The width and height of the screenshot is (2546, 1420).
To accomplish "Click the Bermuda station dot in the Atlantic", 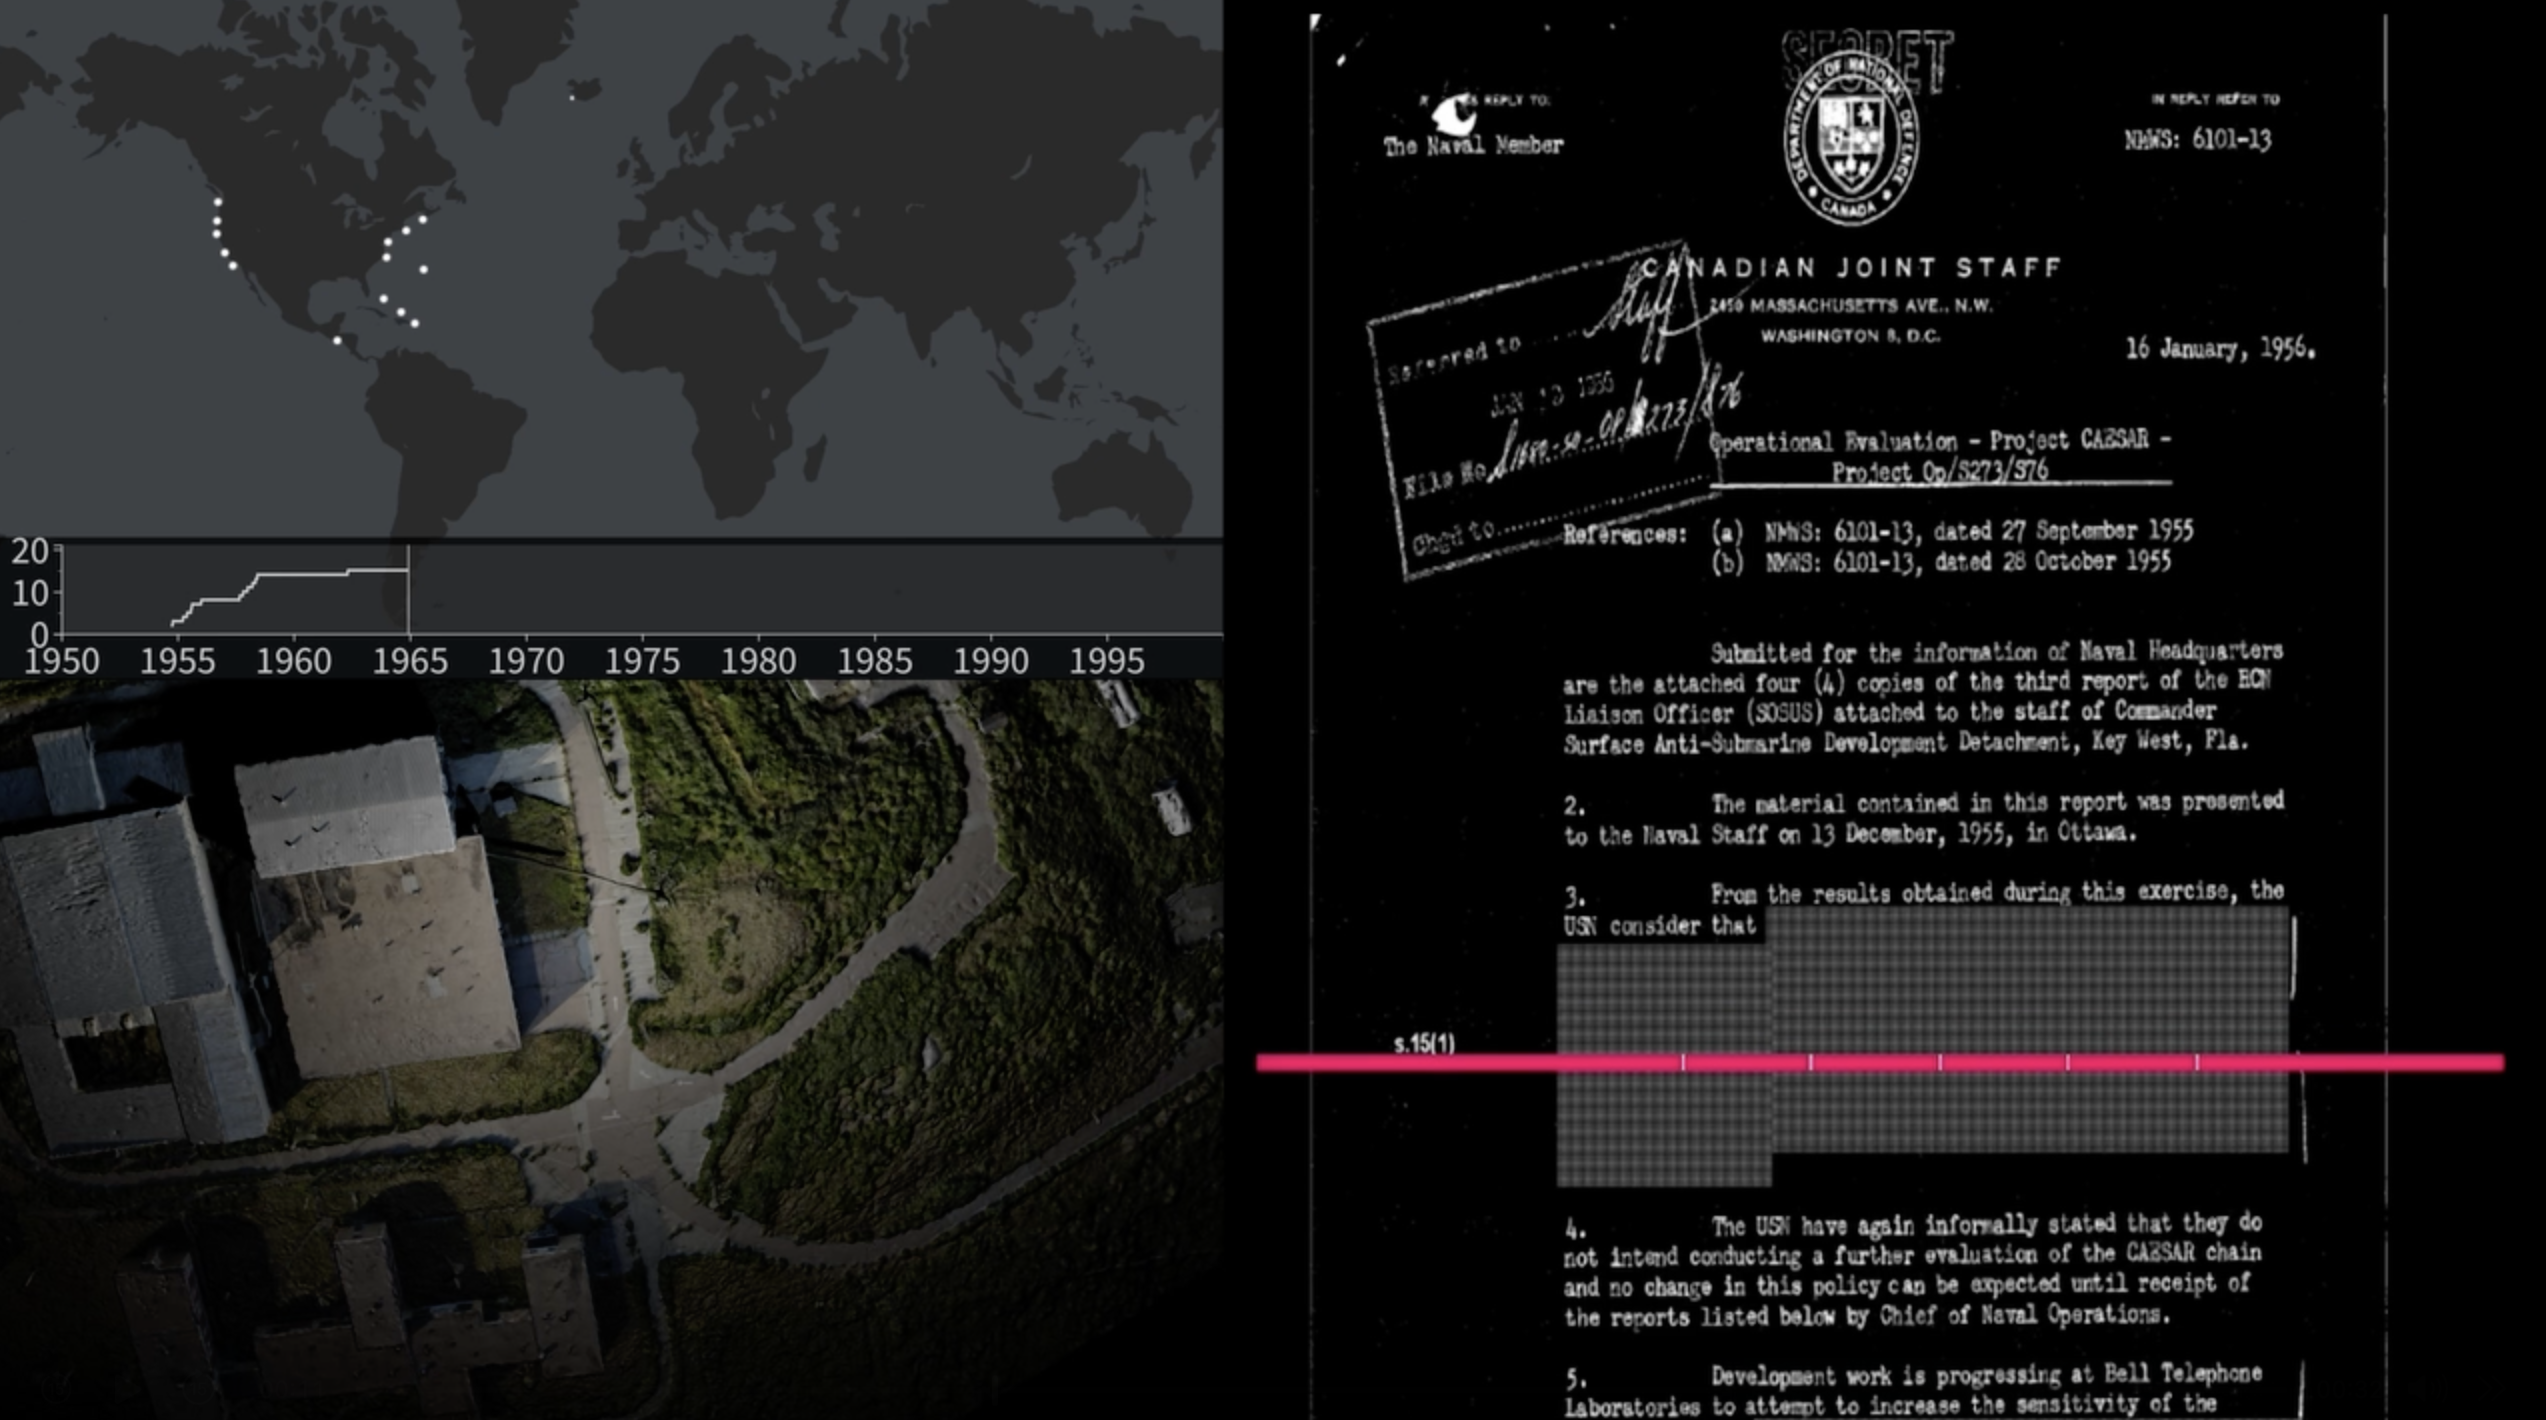I will 424,270.
